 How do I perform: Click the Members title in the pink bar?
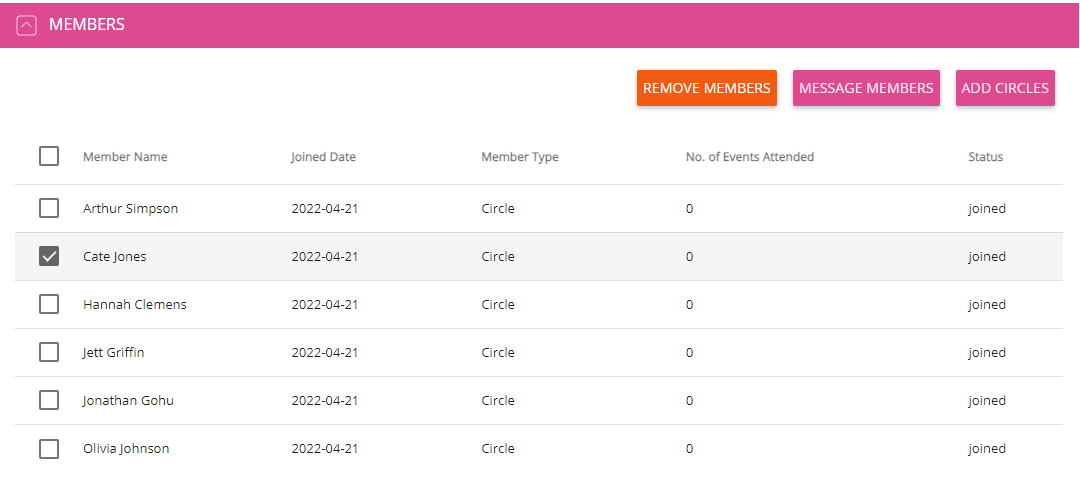(87, 25)
